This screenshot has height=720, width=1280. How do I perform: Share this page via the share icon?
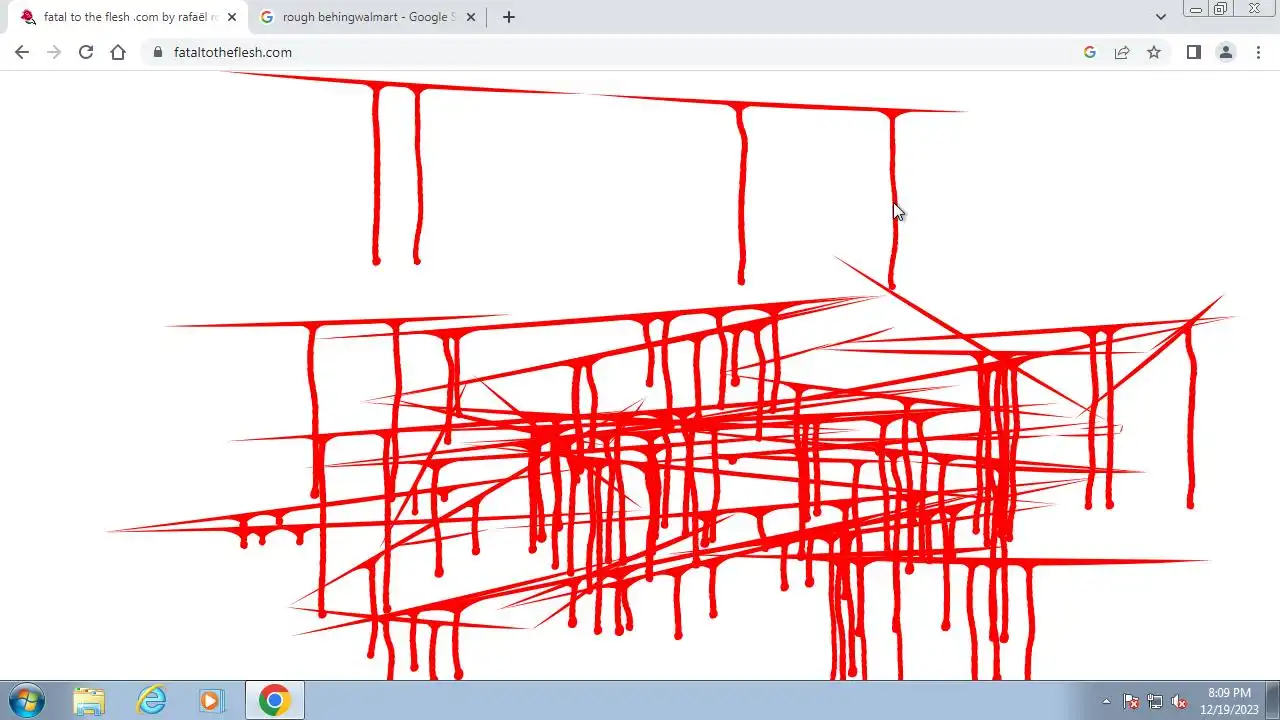[x=1122, y=52]
